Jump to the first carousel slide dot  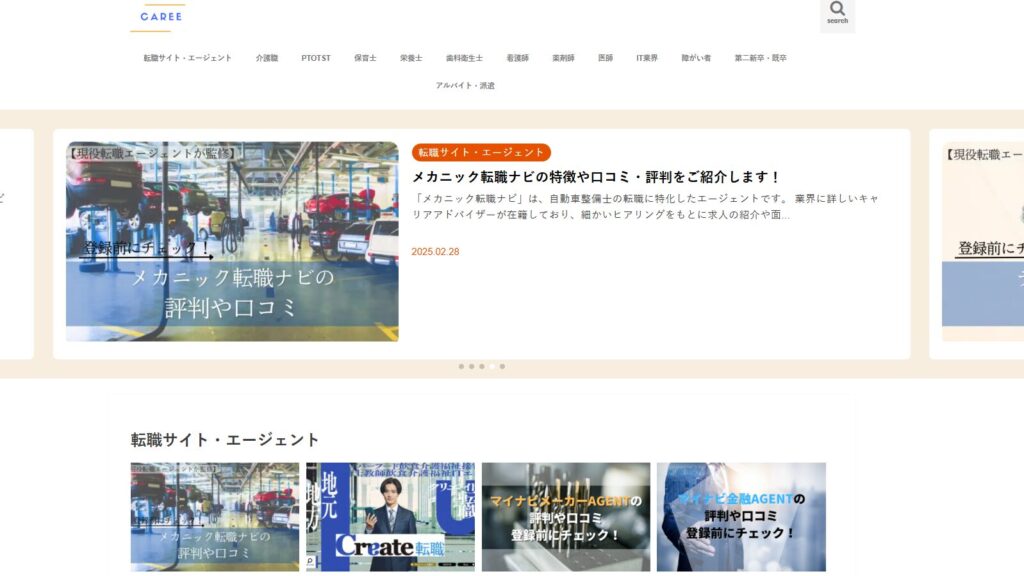[x=461, y=366]
